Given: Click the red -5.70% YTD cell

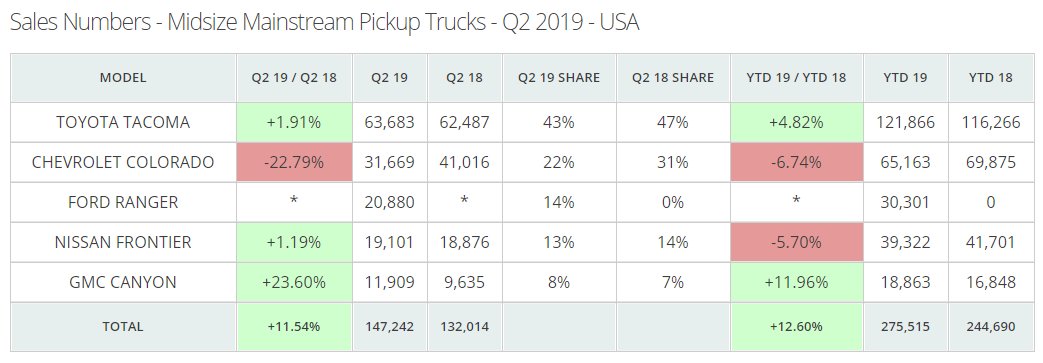Looking at the screenshot, I should (796, 242).
